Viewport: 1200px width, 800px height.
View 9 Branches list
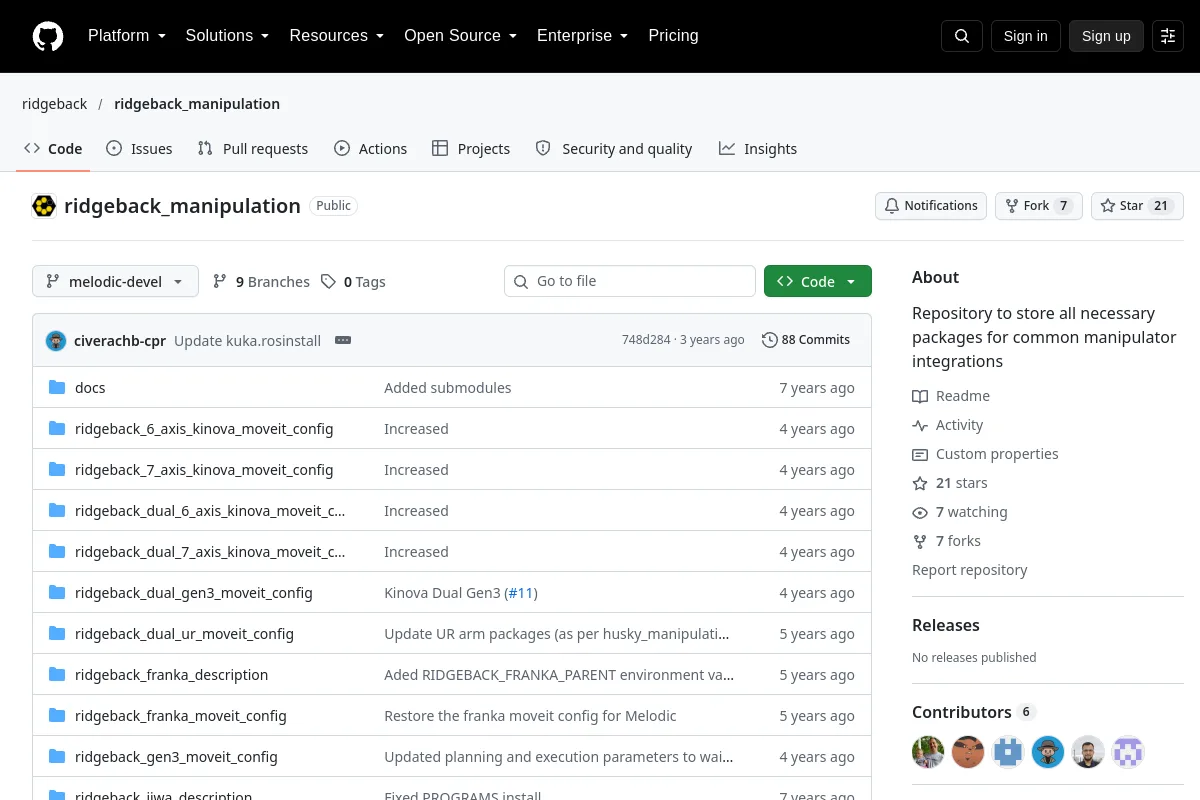[x=261, y=282]
